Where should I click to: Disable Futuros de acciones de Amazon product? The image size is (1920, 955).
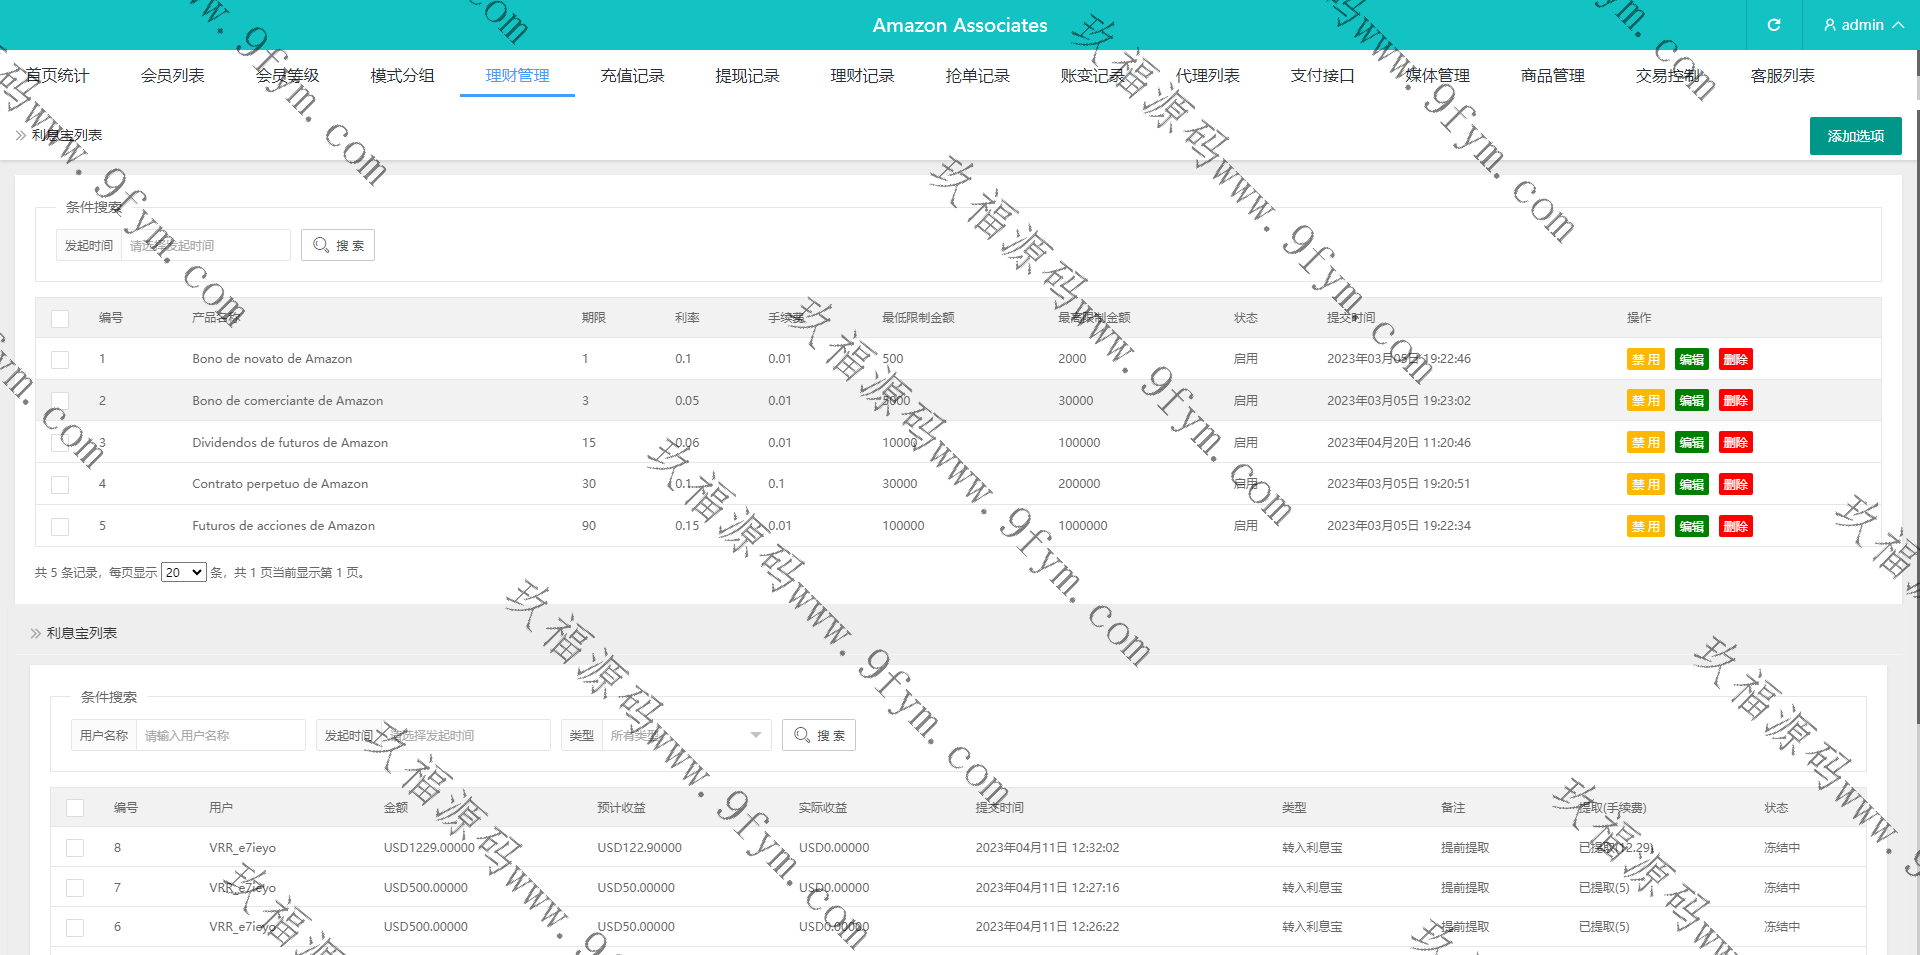click(1645, 527)
